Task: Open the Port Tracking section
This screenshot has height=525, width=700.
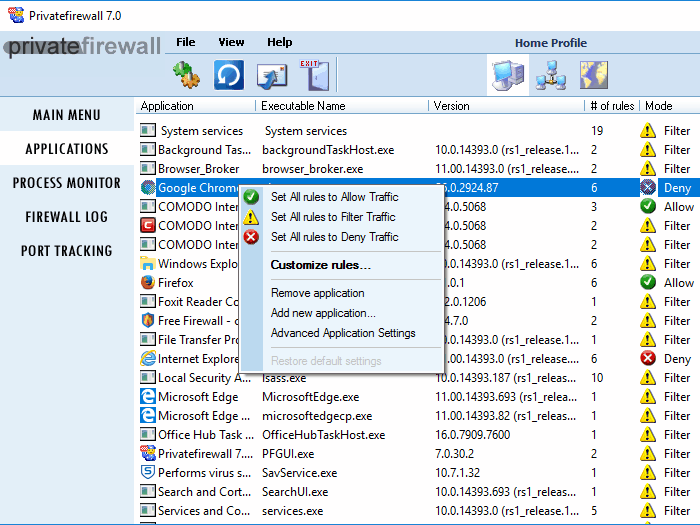Action: coord(67,251)
